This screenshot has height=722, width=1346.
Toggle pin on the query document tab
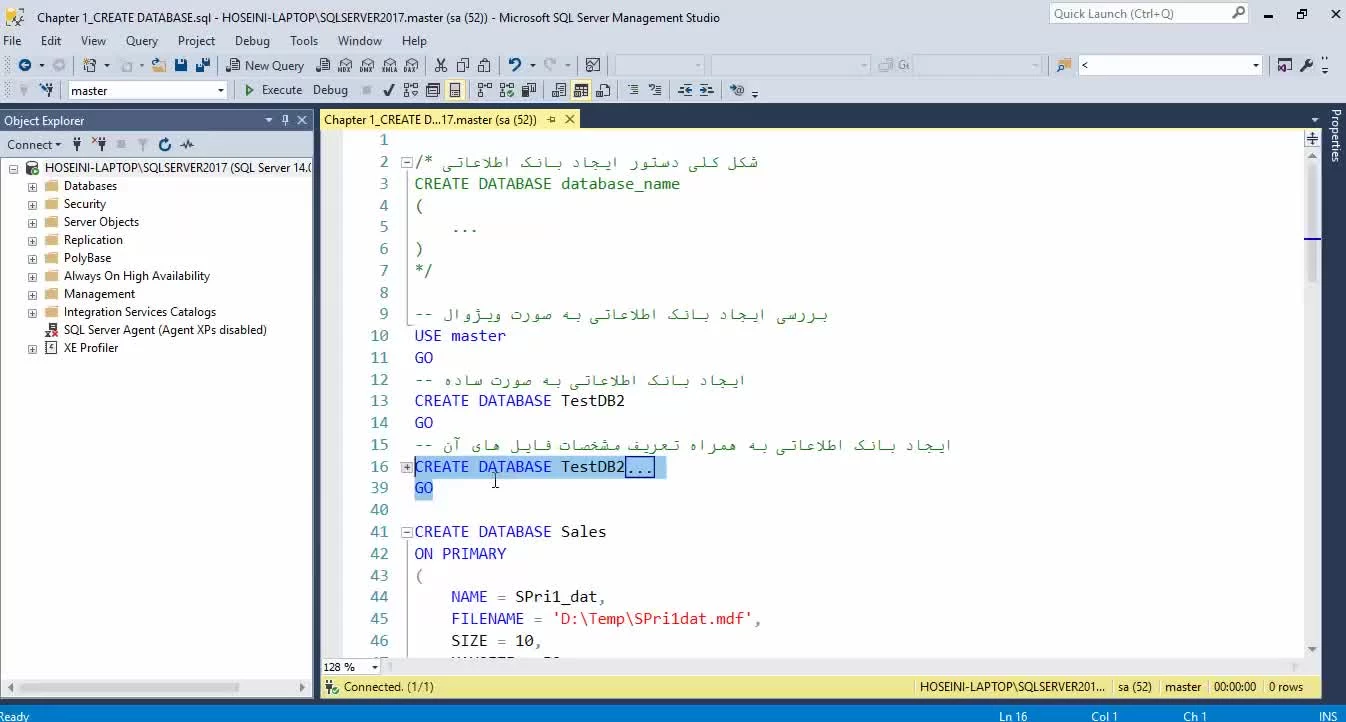click(551, 119)
